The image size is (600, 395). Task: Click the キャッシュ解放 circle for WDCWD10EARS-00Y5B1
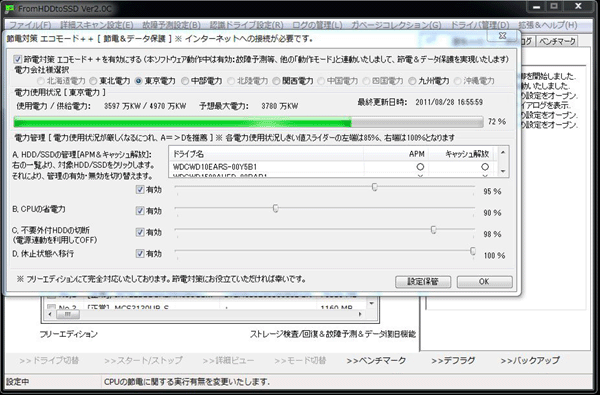point(485,167)
